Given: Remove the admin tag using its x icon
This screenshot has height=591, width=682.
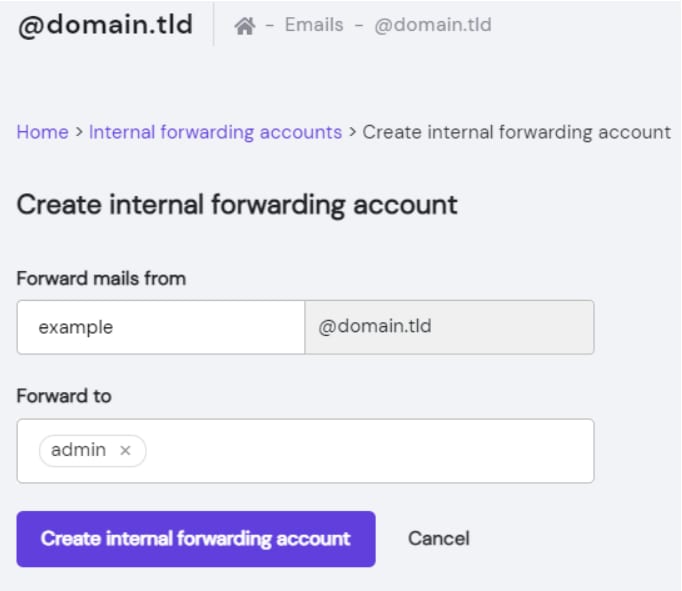Looking at the screenshot, I should coord(125,451).
